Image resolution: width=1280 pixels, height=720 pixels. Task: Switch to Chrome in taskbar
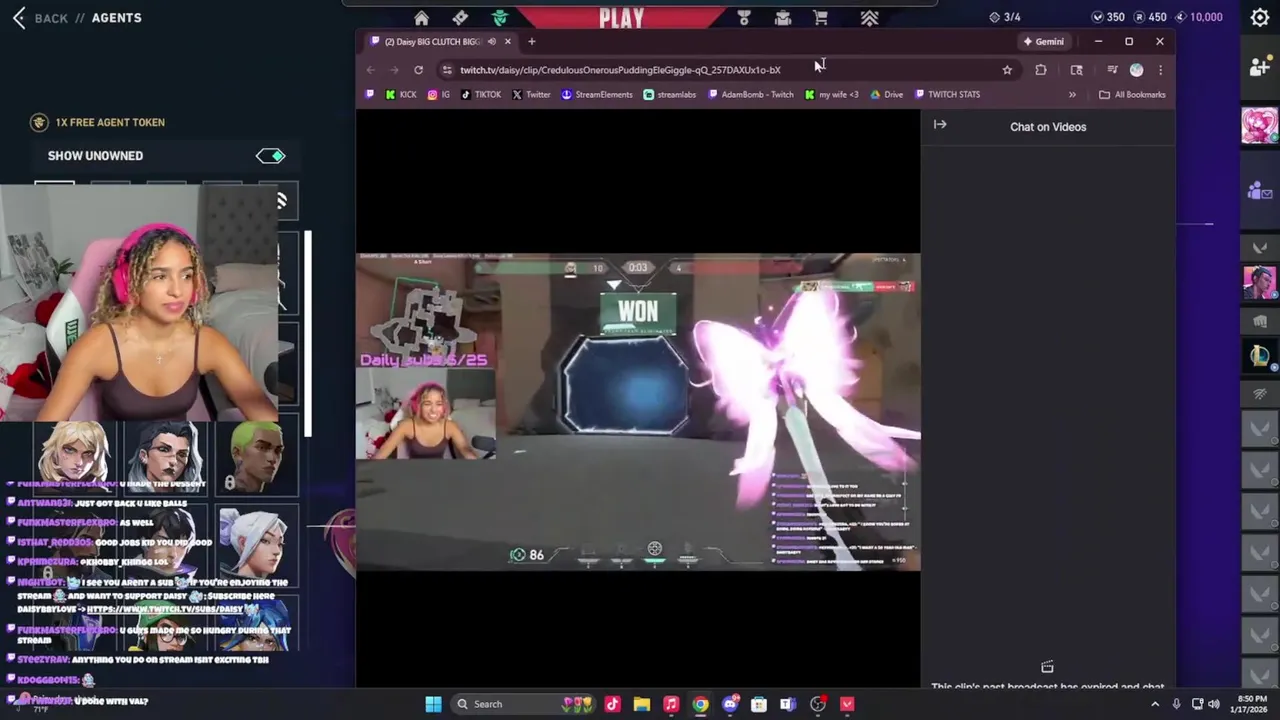[x=700, y=704]
